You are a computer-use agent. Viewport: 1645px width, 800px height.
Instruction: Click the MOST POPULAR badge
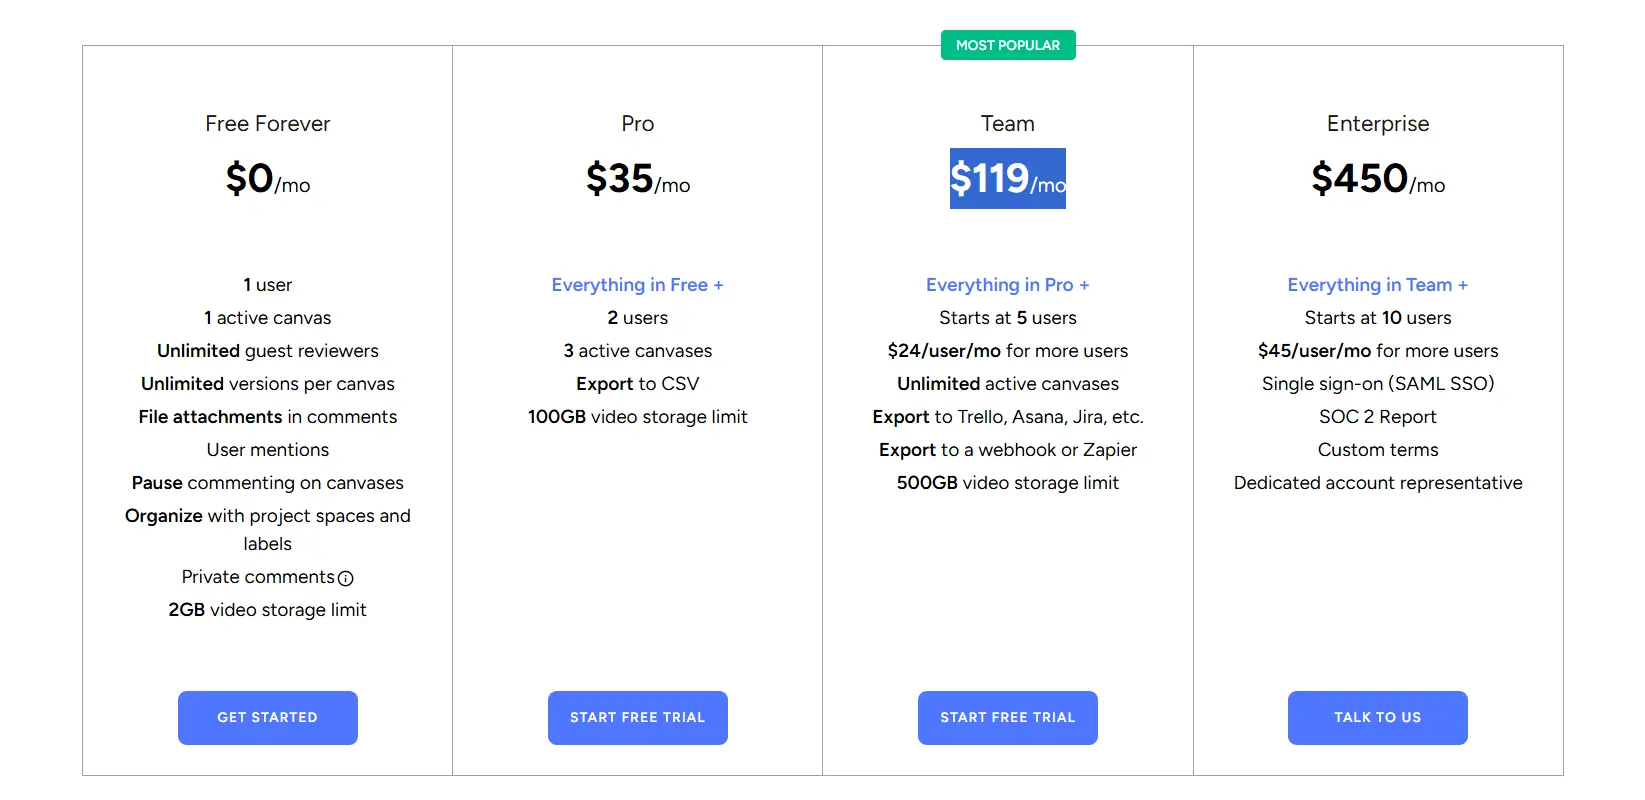1007,45
